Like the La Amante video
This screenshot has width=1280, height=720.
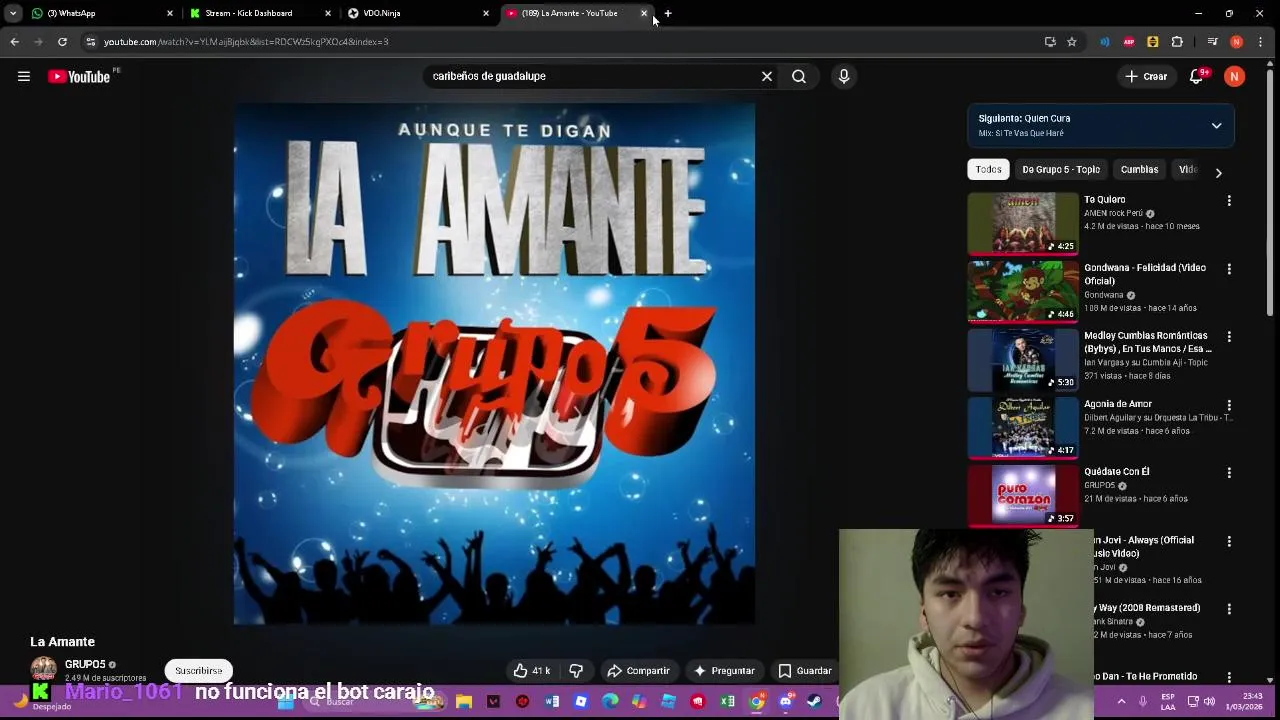coord(532,671)
